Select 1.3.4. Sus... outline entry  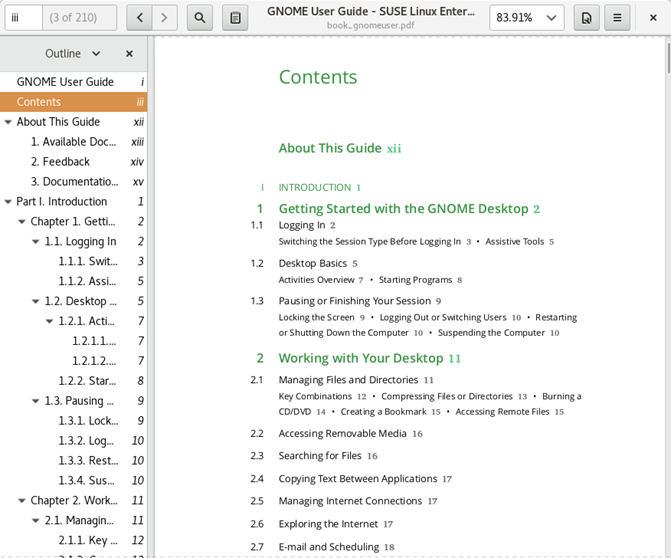click(74, 481)
